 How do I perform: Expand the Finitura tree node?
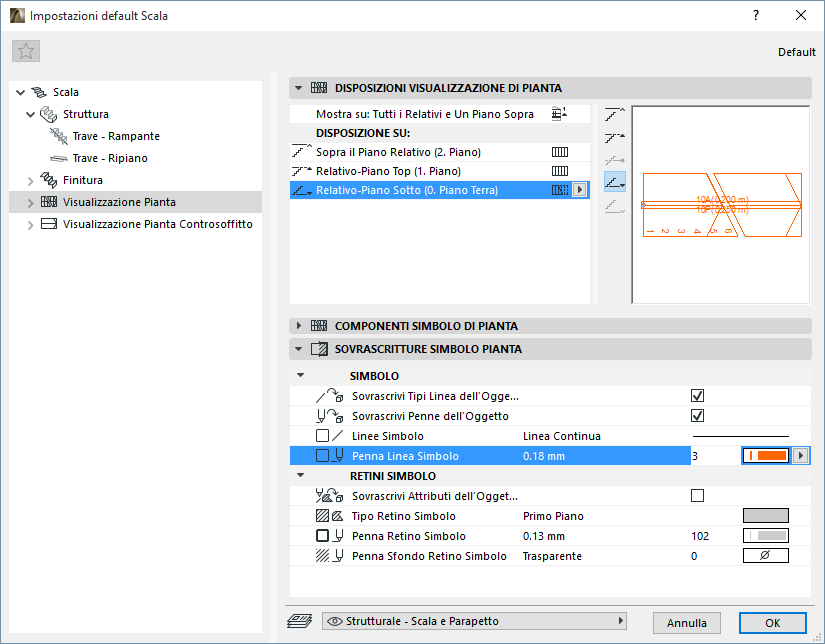(x=31, y=180)
